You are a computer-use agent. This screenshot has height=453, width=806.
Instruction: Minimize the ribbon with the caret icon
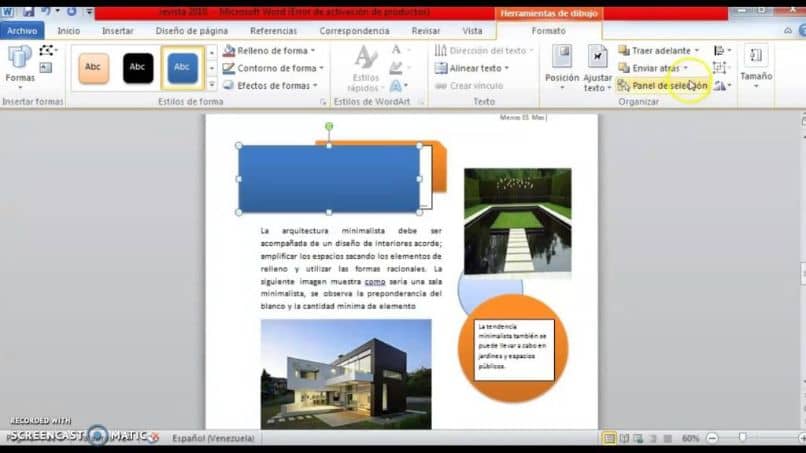[787, 31]
